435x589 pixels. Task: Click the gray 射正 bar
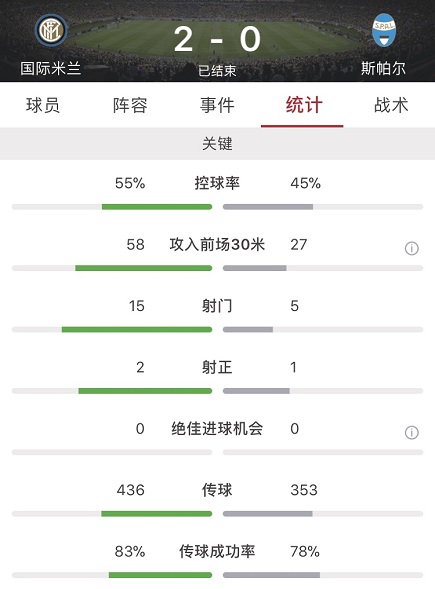[x=256, y=391]
